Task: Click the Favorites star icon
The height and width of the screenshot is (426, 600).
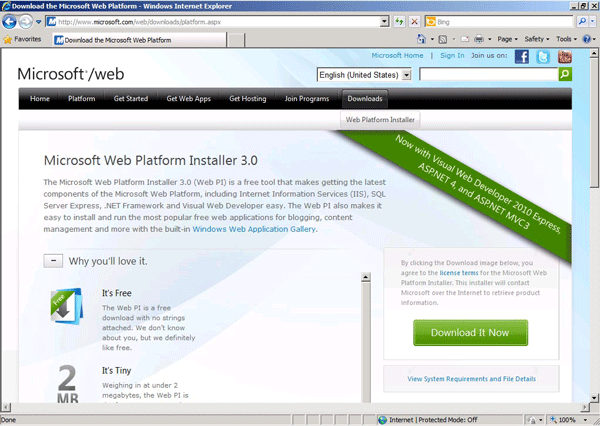Action: pos(9,40)
